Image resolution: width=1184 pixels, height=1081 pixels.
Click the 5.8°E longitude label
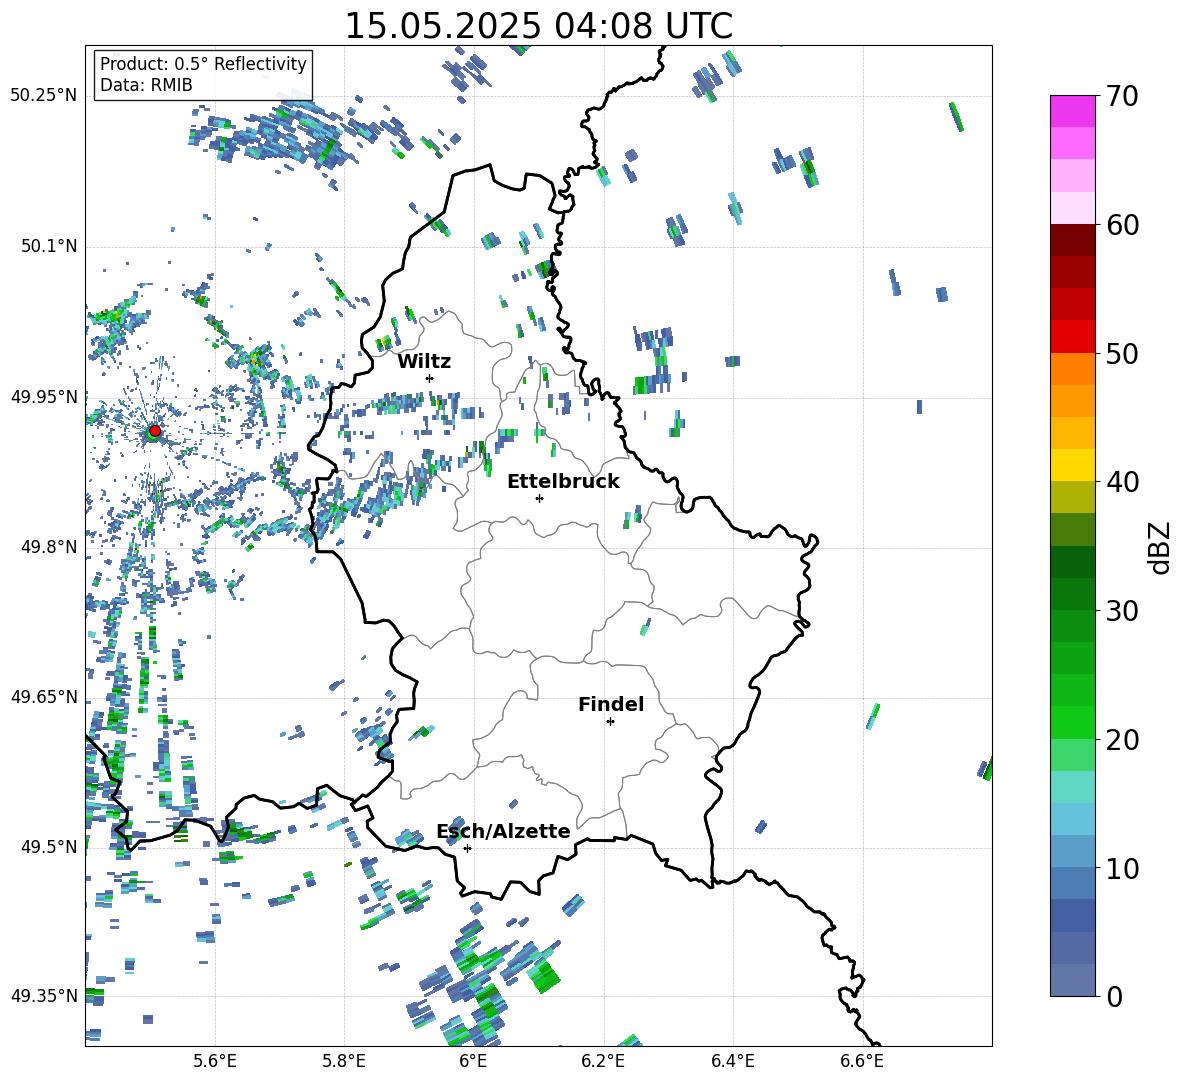[x=344, y=1062]
